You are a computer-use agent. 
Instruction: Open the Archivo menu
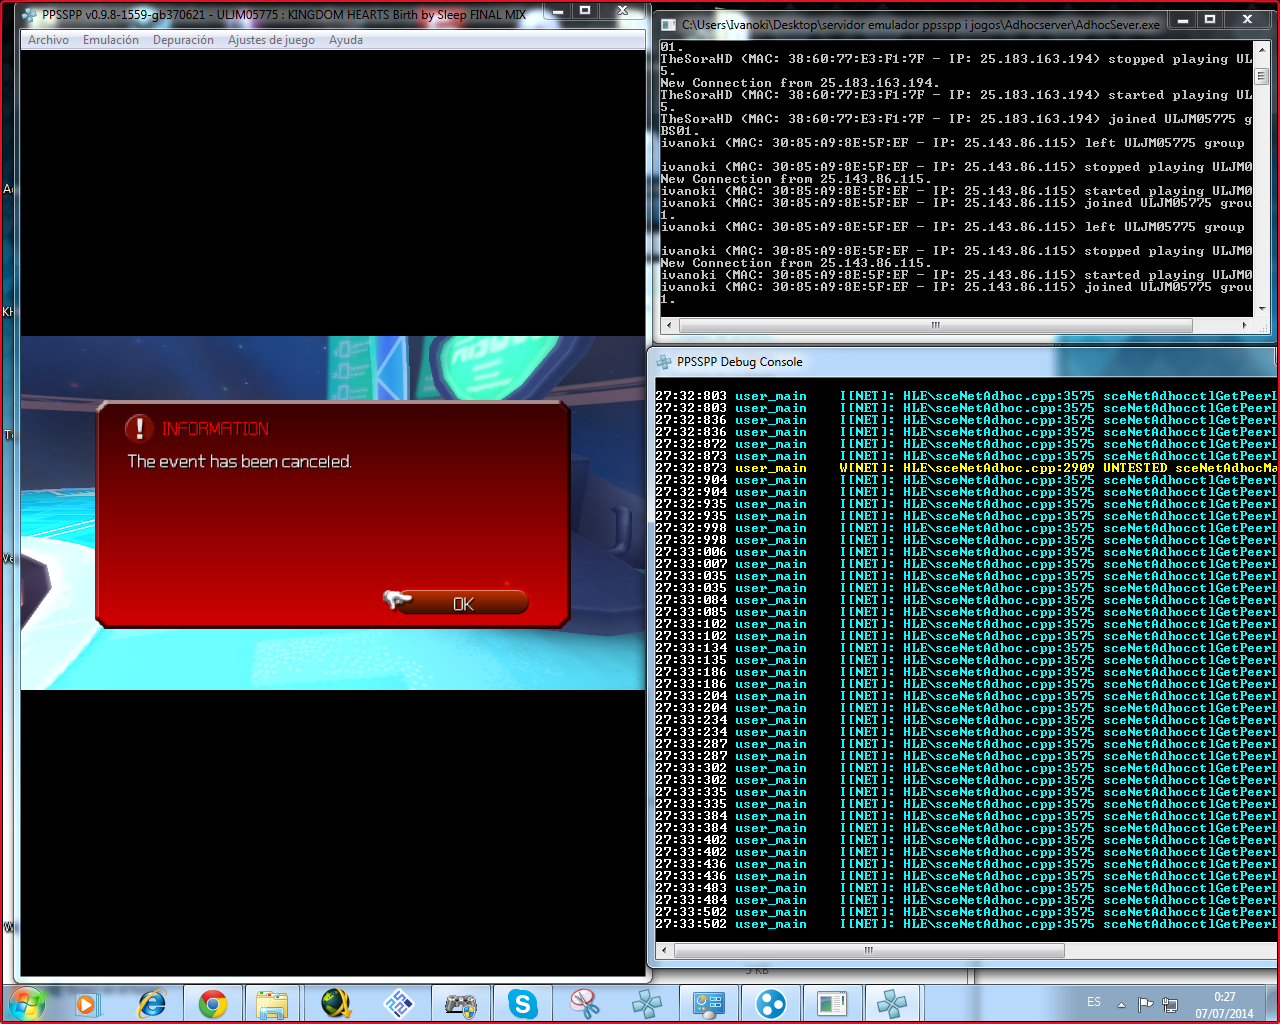(48, 40)
